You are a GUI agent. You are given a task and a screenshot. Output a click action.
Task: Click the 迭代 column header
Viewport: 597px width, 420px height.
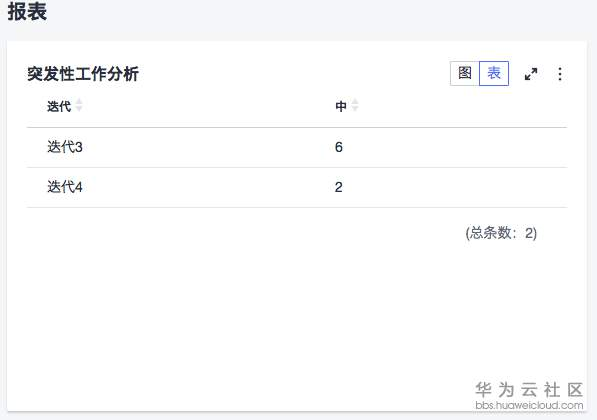point(59,106)
